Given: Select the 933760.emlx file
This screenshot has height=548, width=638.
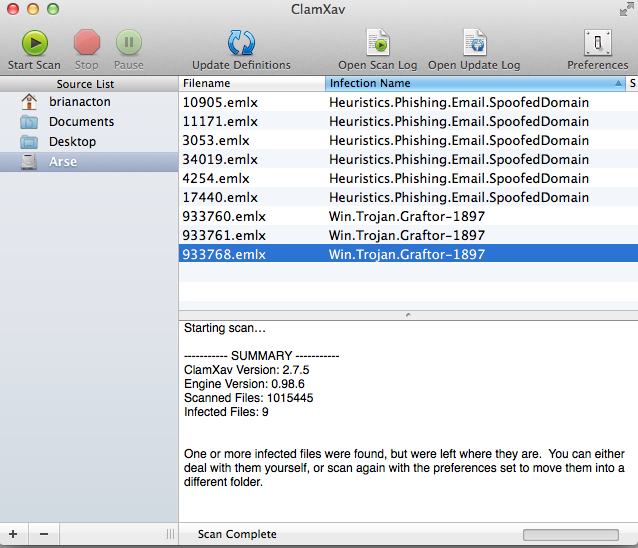Looking at the screenshot, I should click(224, 216).
